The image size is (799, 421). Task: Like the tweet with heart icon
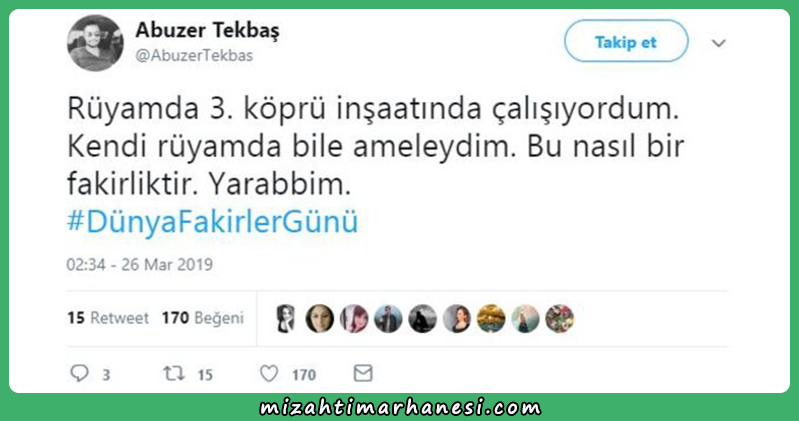pos(269,374)
